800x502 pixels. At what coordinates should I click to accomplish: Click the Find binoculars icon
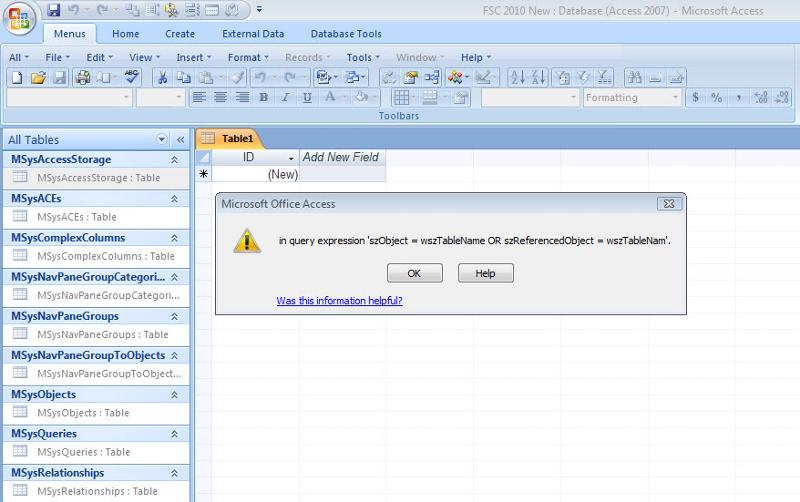pyautogui.click(x=635, y=78)
